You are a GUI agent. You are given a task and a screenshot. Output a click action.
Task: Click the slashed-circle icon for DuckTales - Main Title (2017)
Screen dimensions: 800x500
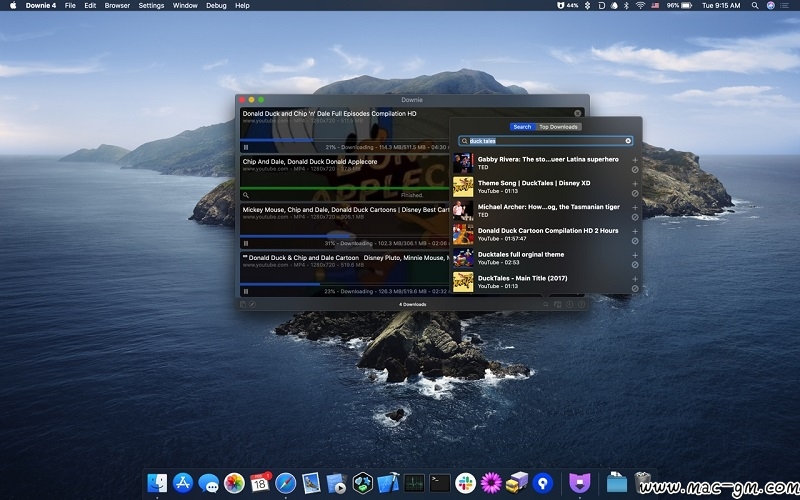(x=635, y=288)
